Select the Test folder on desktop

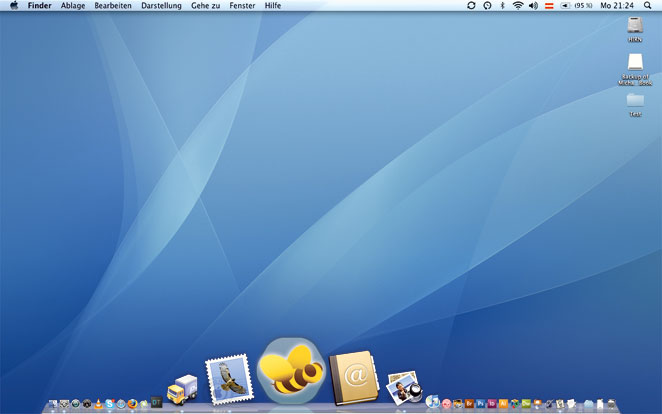[x=635, y=102]
